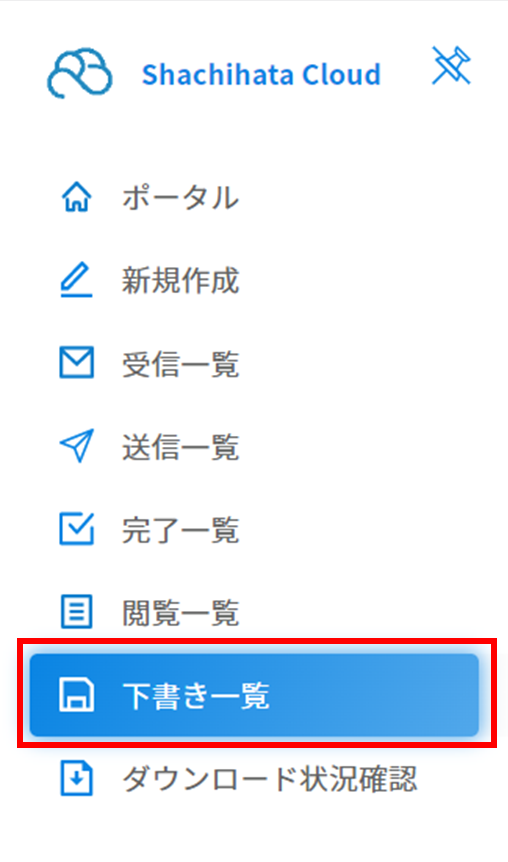Select 新規作成 to create a document
The width and height of the screenshot is (508, 862).
click(x=180, y=280)
